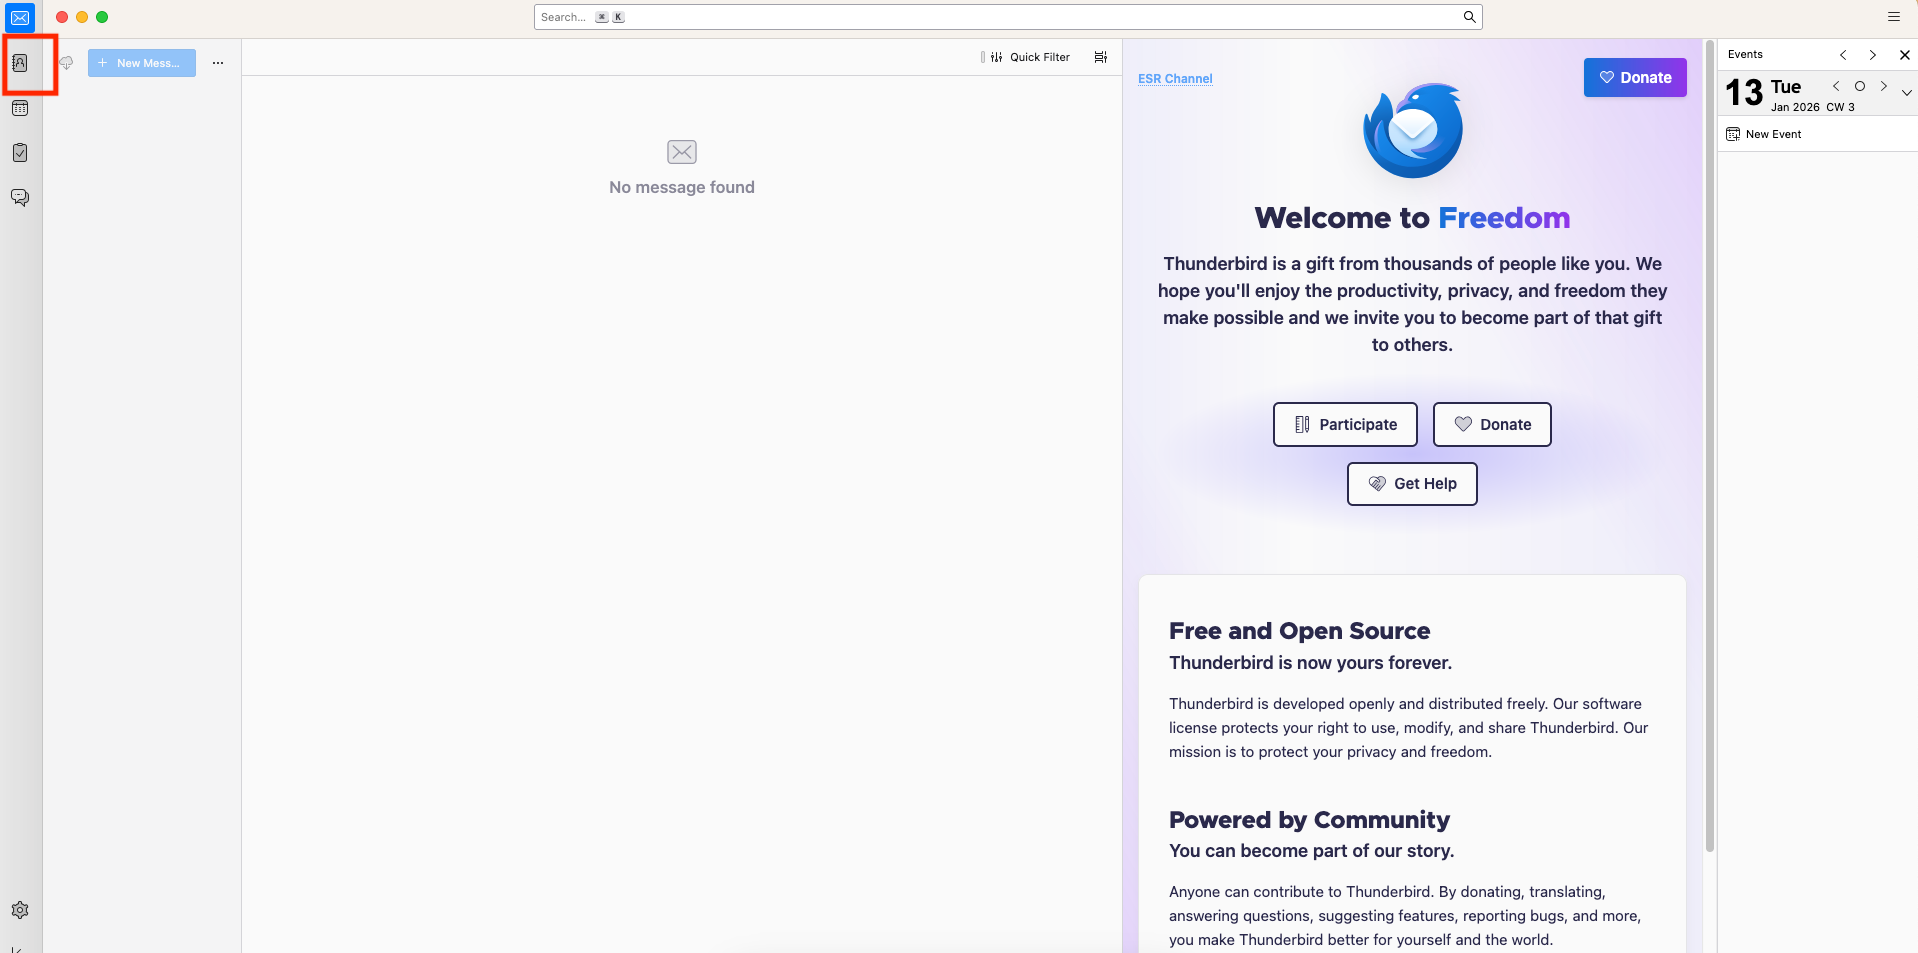Click the purple Donate button
1918x953 pixels.
click(x=1634, y=77)
